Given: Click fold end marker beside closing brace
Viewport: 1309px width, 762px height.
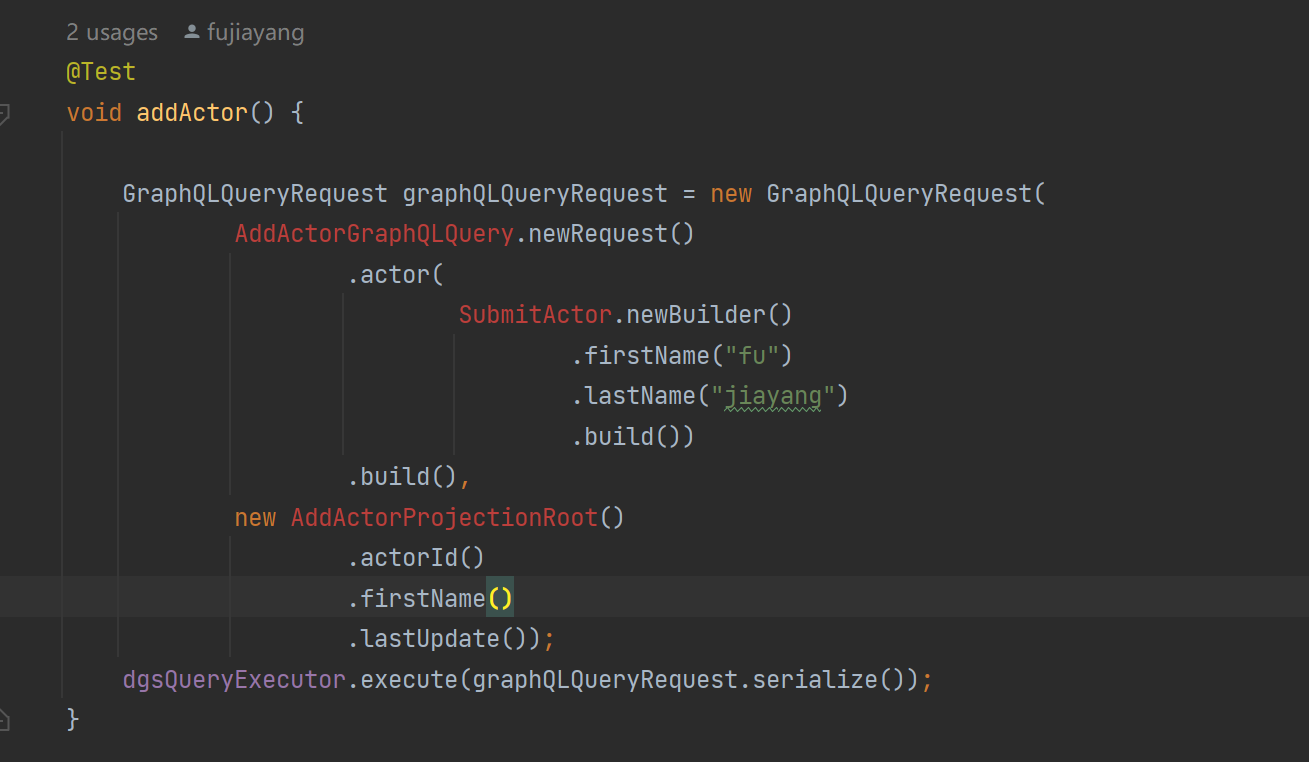Looking at the screenshot, I should [x=4, y=719].
